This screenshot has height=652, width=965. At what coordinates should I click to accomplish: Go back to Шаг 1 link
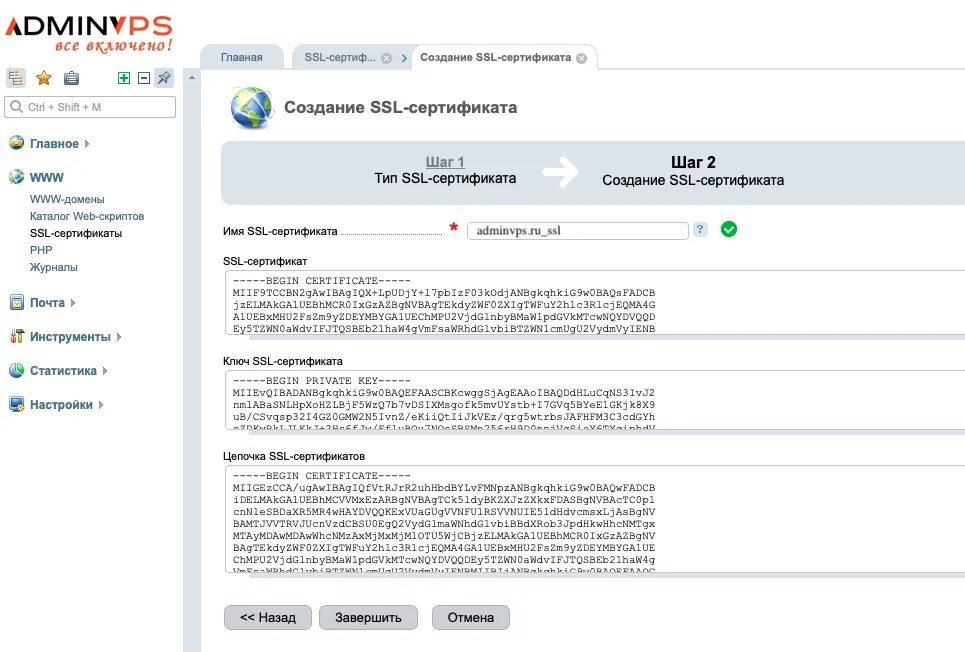point(445,162)
